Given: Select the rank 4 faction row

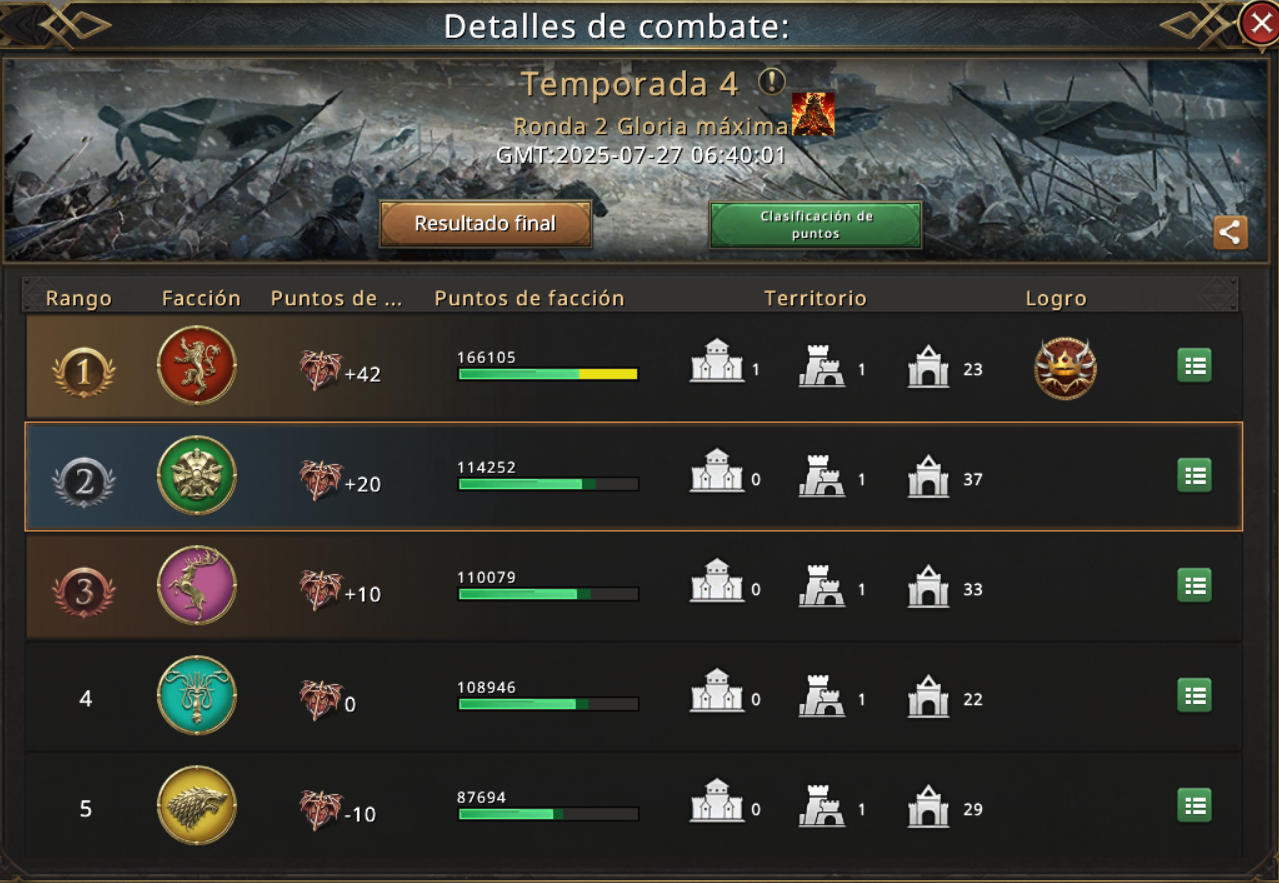Looking at the screenshot, I should (634, 696).
